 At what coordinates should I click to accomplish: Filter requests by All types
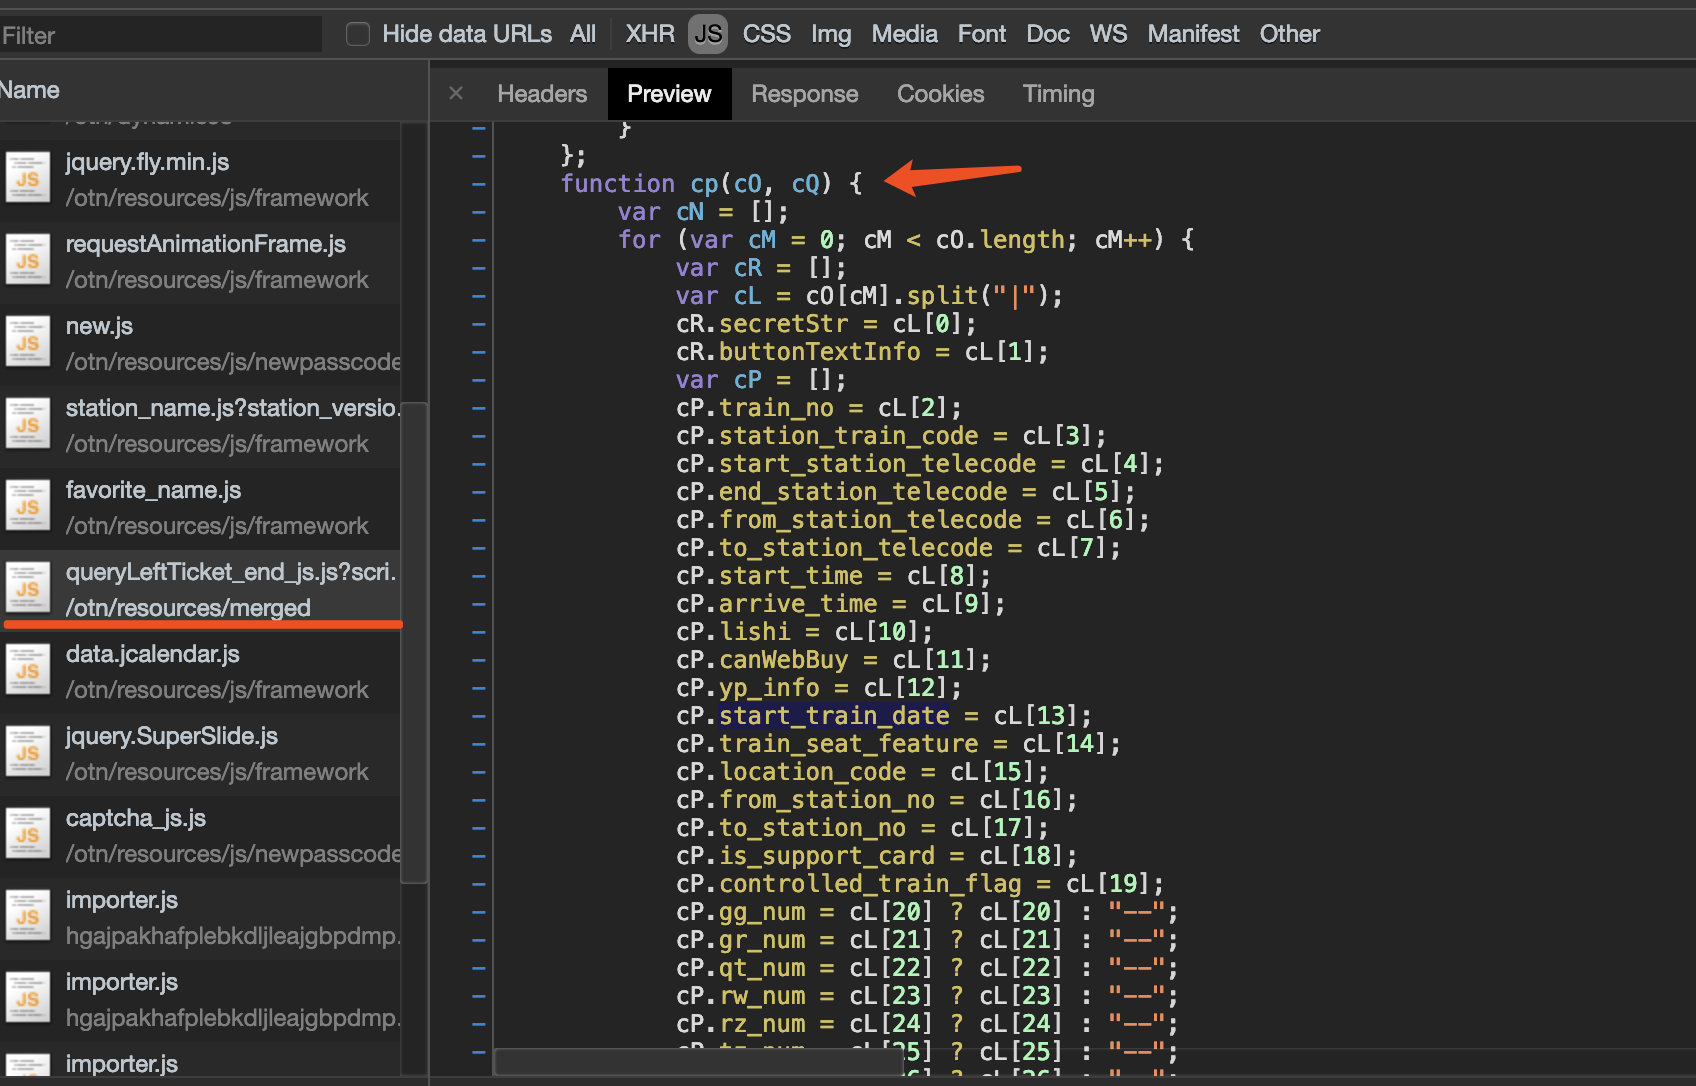click(x=583, y=34)
